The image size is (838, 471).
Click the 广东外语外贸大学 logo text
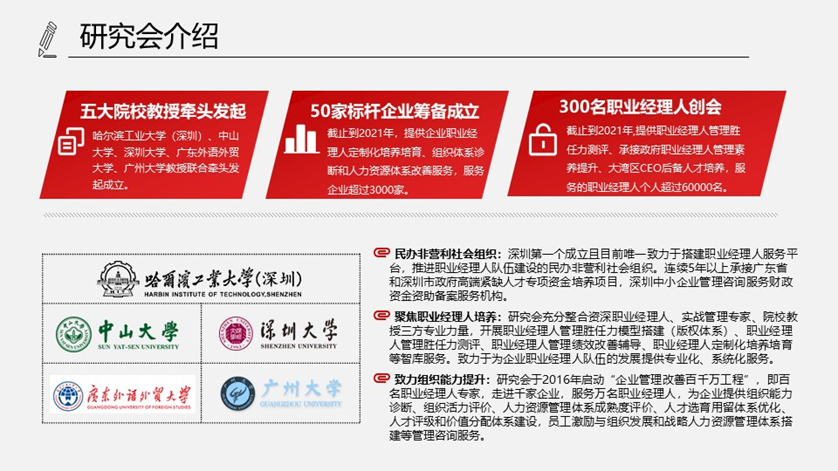(x=138, y=395)
